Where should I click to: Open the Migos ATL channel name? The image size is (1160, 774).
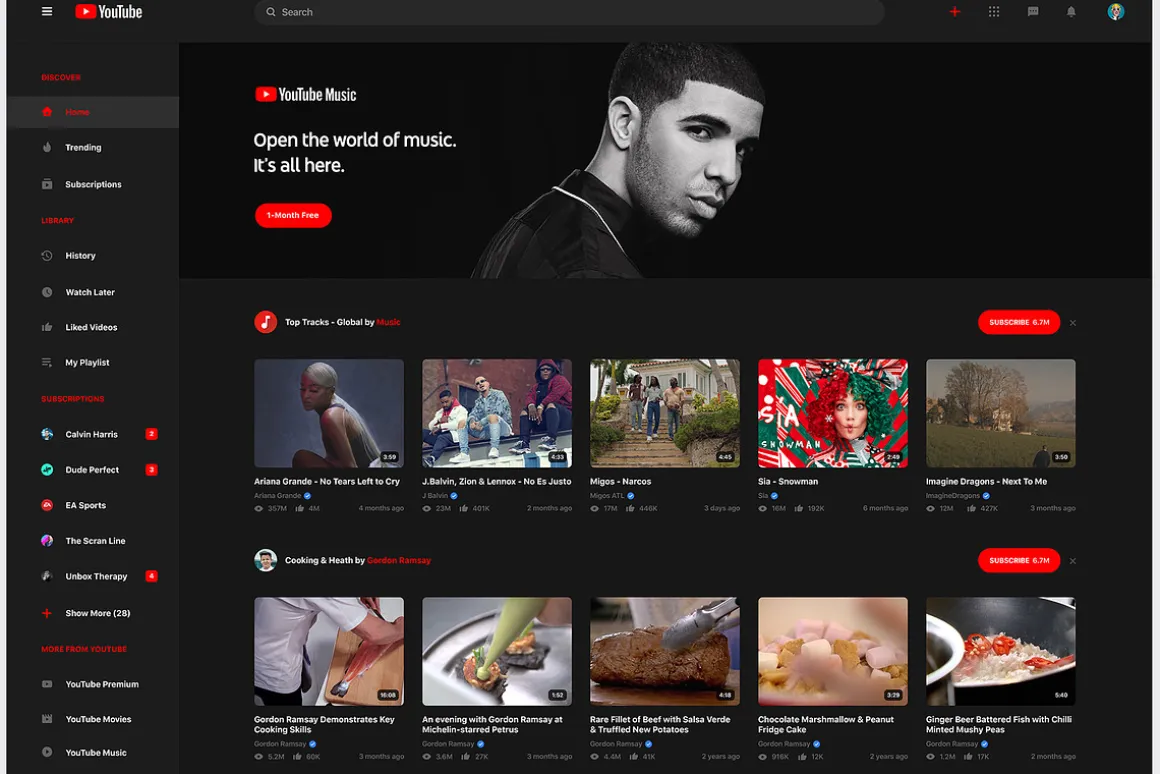click(x=607, y=496)
